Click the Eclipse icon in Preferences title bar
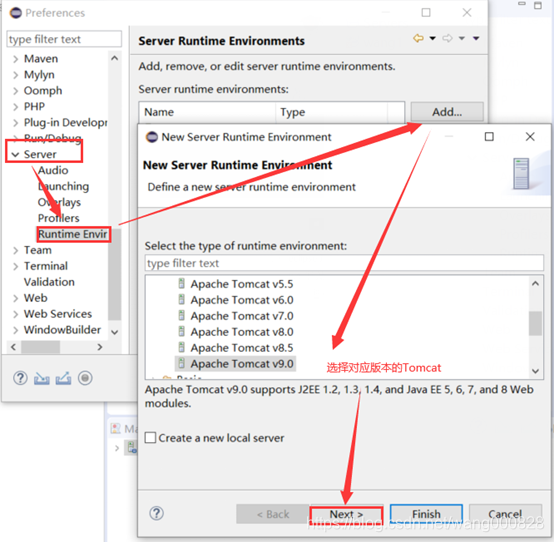The height and width of the screenshot is (542, 554). click(16, 13)
